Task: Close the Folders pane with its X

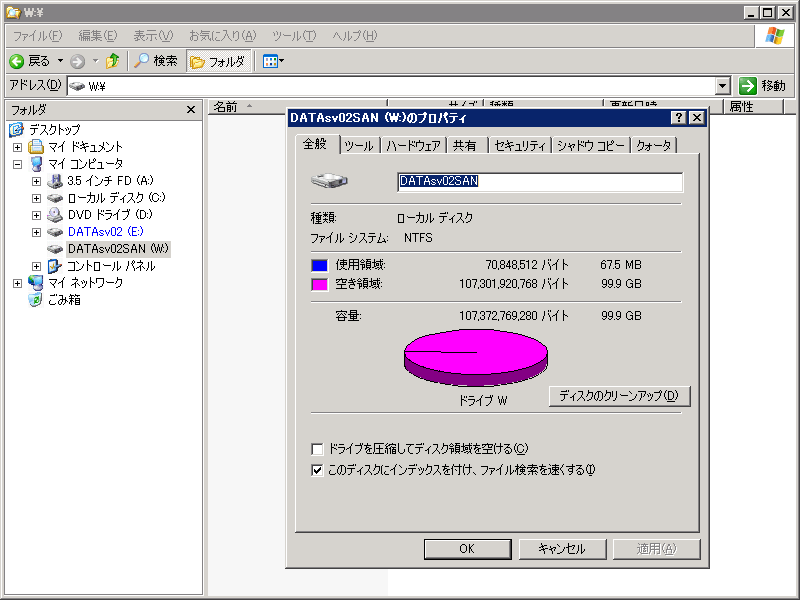Action: [191, 109]
